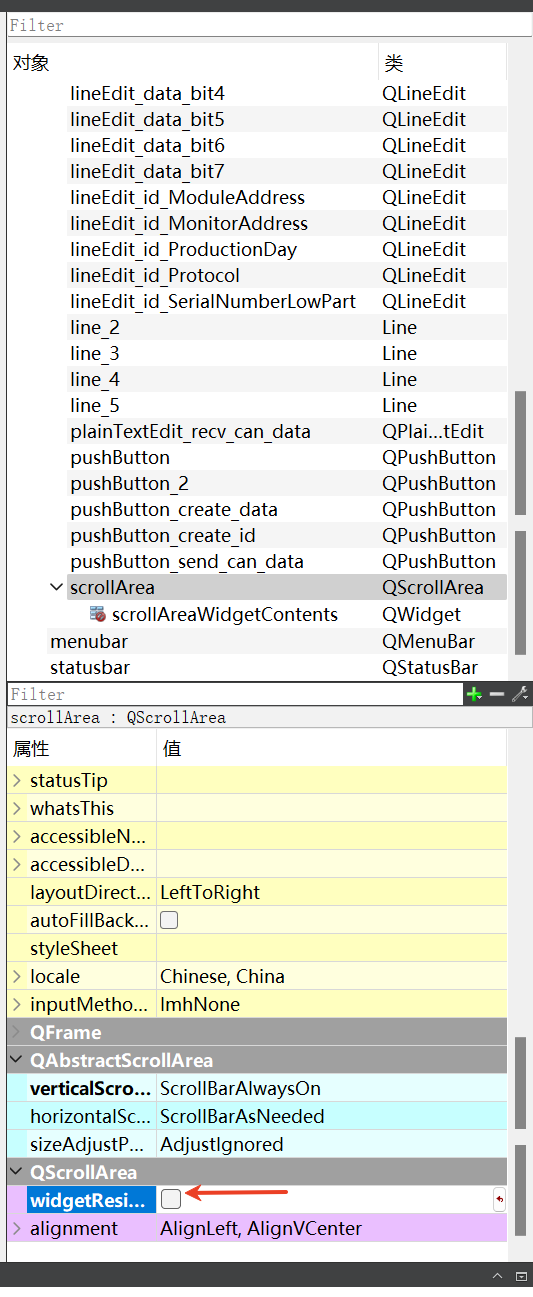Toggle the autoFillBackground checkbox
The image size is (533, 1297).
click(x=169, y=920)
